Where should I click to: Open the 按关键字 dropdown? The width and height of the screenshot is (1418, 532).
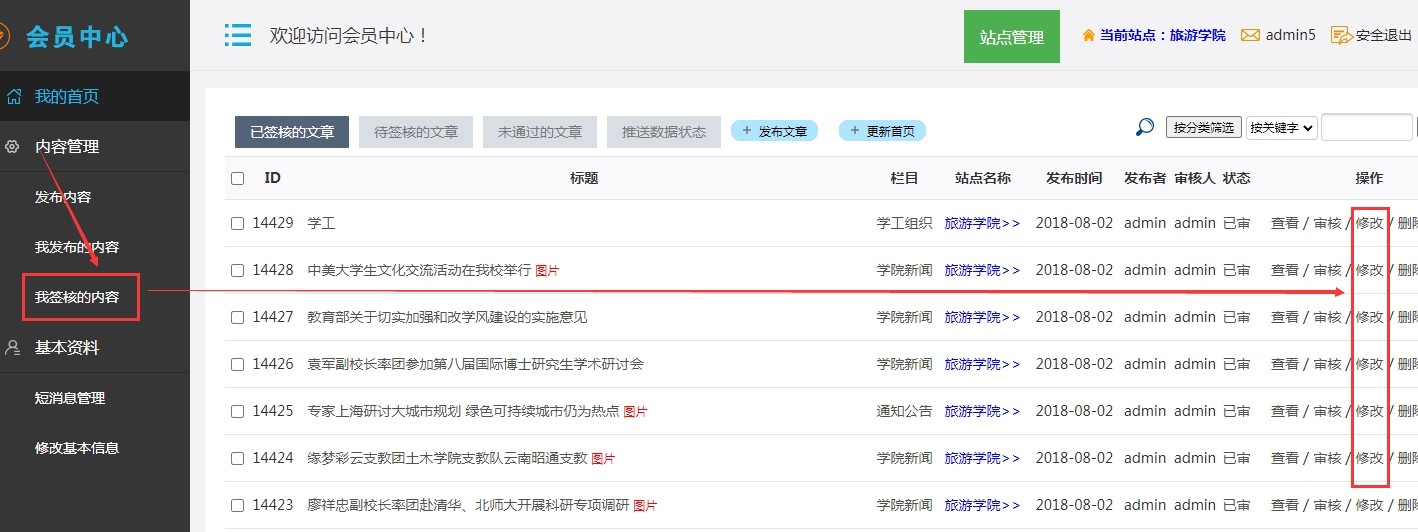click(x=1281, y=128)
